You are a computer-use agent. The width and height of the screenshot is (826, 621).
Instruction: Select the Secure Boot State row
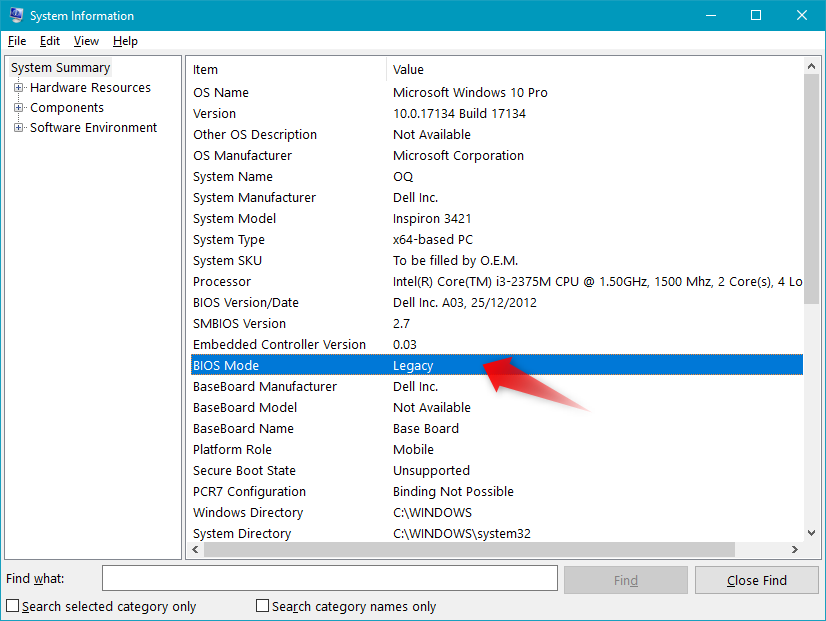click(x=497, y=470)
